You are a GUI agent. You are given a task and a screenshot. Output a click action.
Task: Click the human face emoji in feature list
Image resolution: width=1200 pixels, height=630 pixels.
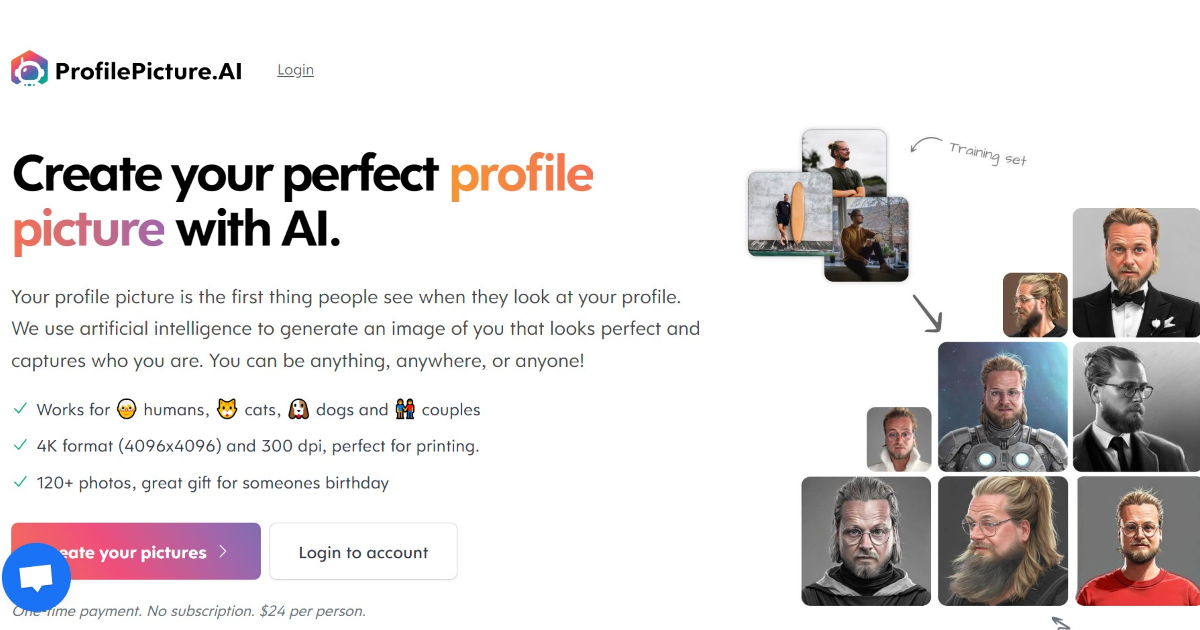coord(125,408)
